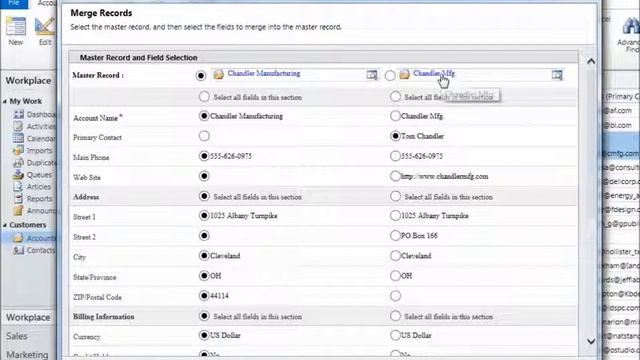Choose right-side Currency US Dollar option
Viewport: 640px width, 360px height.
pos(395,335)
